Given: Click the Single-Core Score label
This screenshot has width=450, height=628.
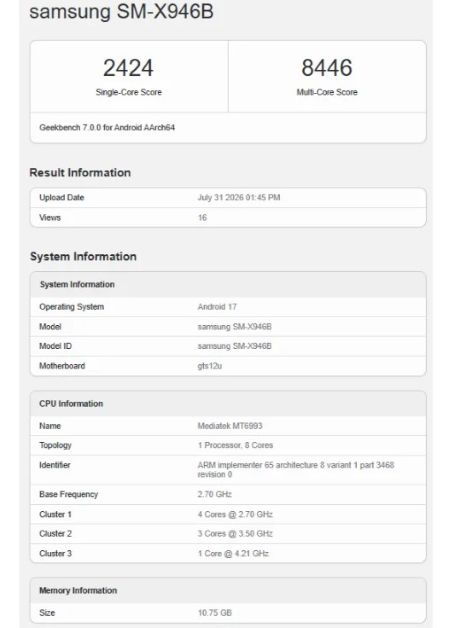Looking at the screenshot, I should pyautogui.click(x=129, y=92).
